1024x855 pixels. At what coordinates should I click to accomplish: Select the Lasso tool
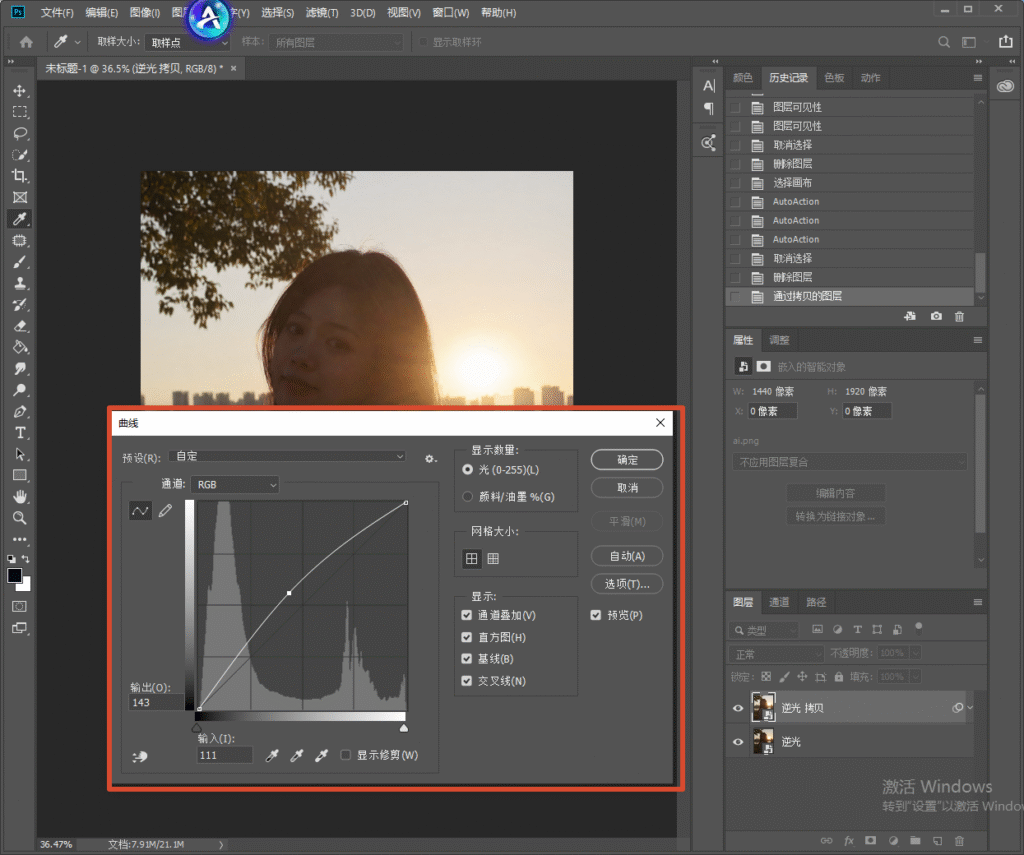pos(20,133)
